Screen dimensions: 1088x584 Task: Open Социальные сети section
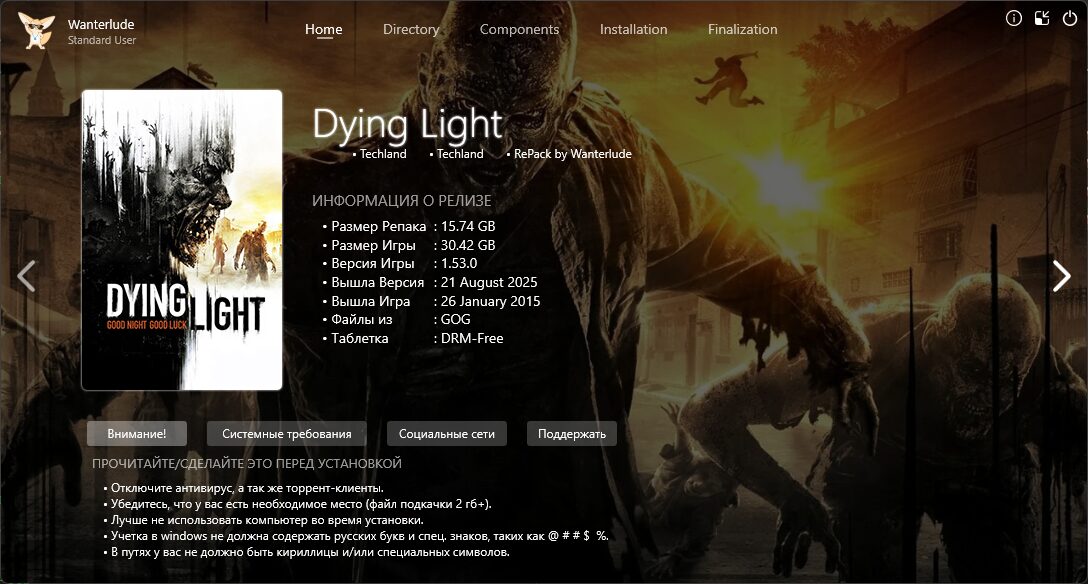point(447,433)
